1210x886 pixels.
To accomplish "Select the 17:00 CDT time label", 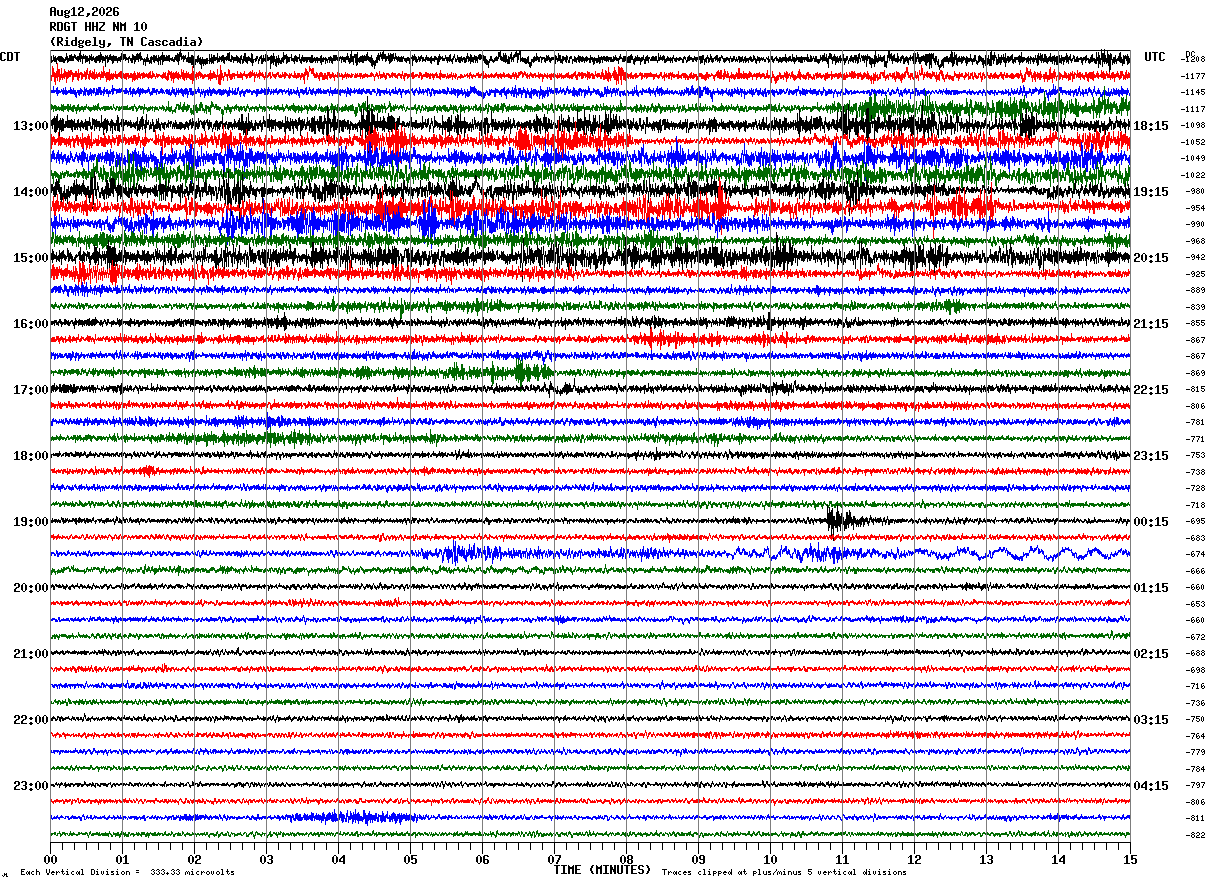I will [x=31, y=390].
